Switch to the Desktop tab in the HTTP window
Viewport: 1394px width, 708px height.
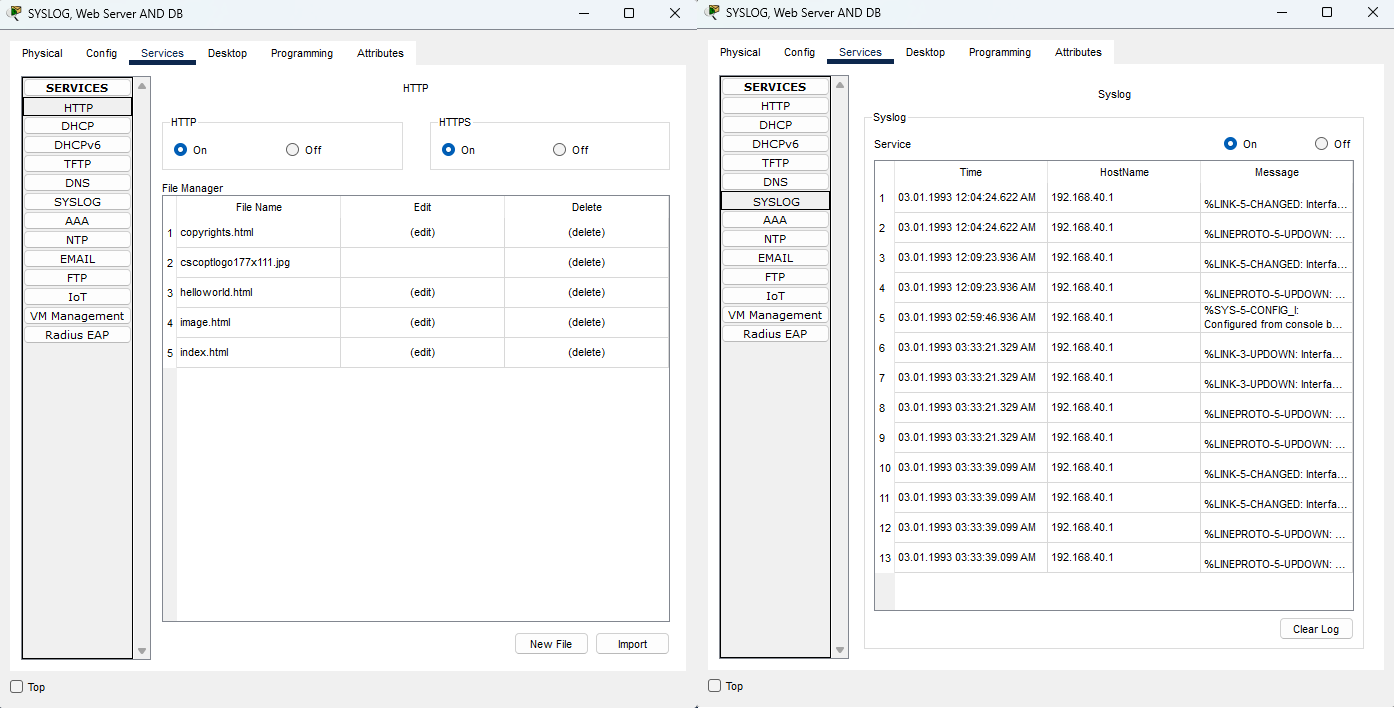click(227, 53)
